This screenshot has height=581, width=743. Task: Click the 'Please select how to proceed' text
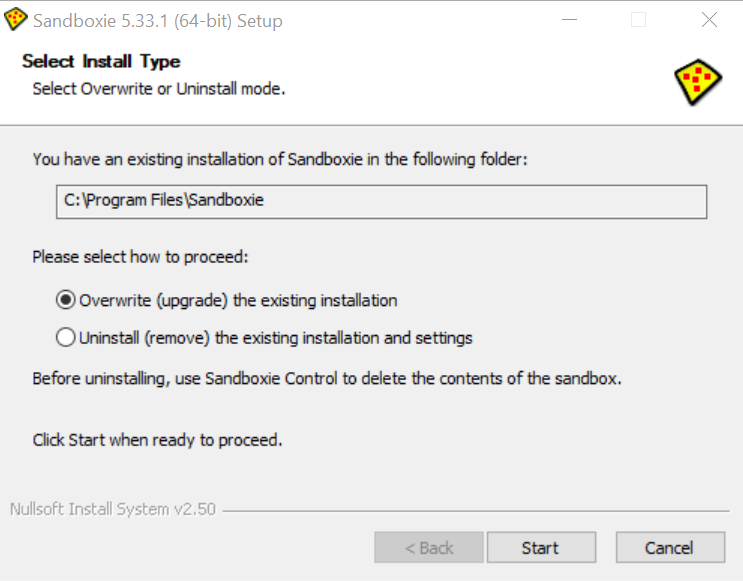point(140,257)
